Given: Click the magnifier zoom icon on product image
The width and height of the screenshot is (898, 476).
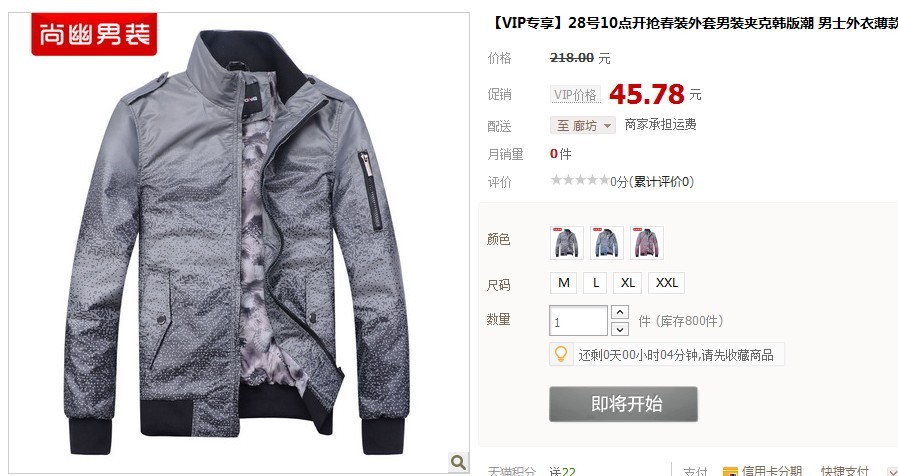Looking at the screenshot, I should point(458,462).
